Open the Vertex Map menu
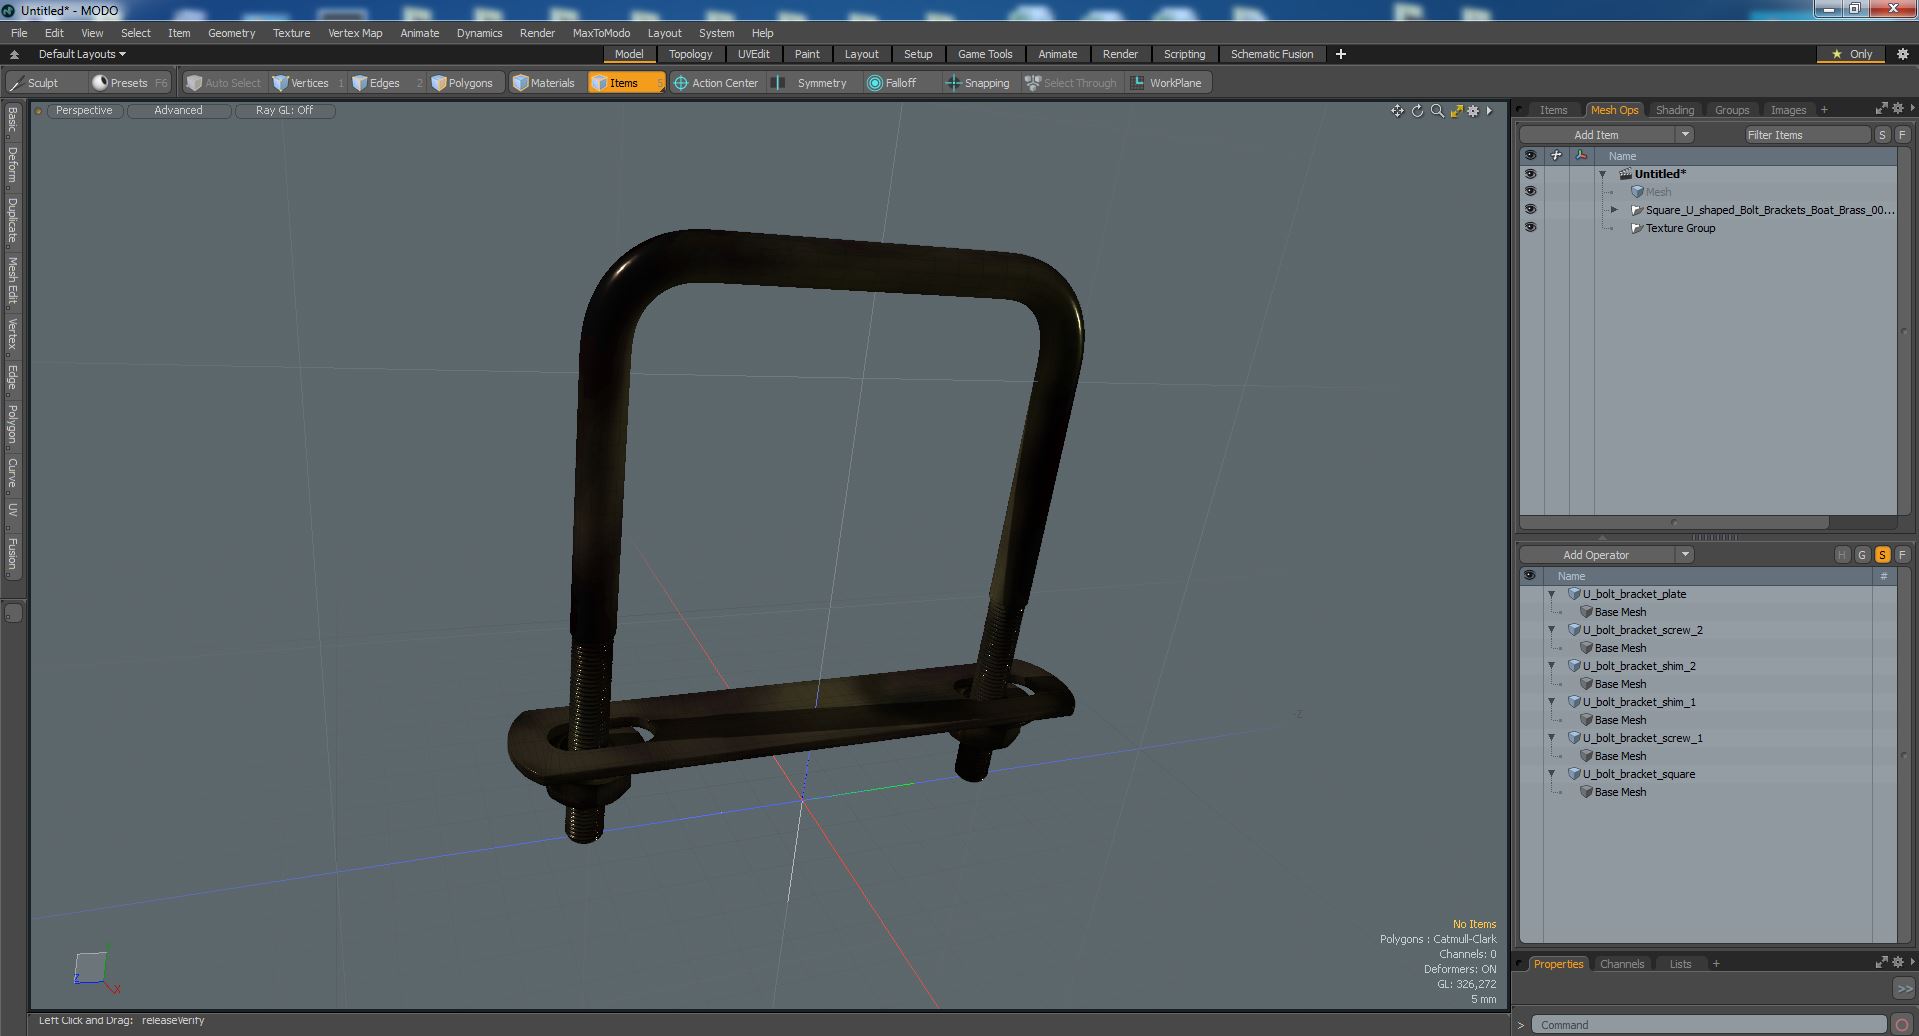The image size is (1919, 1036). (x=355, y=33)
